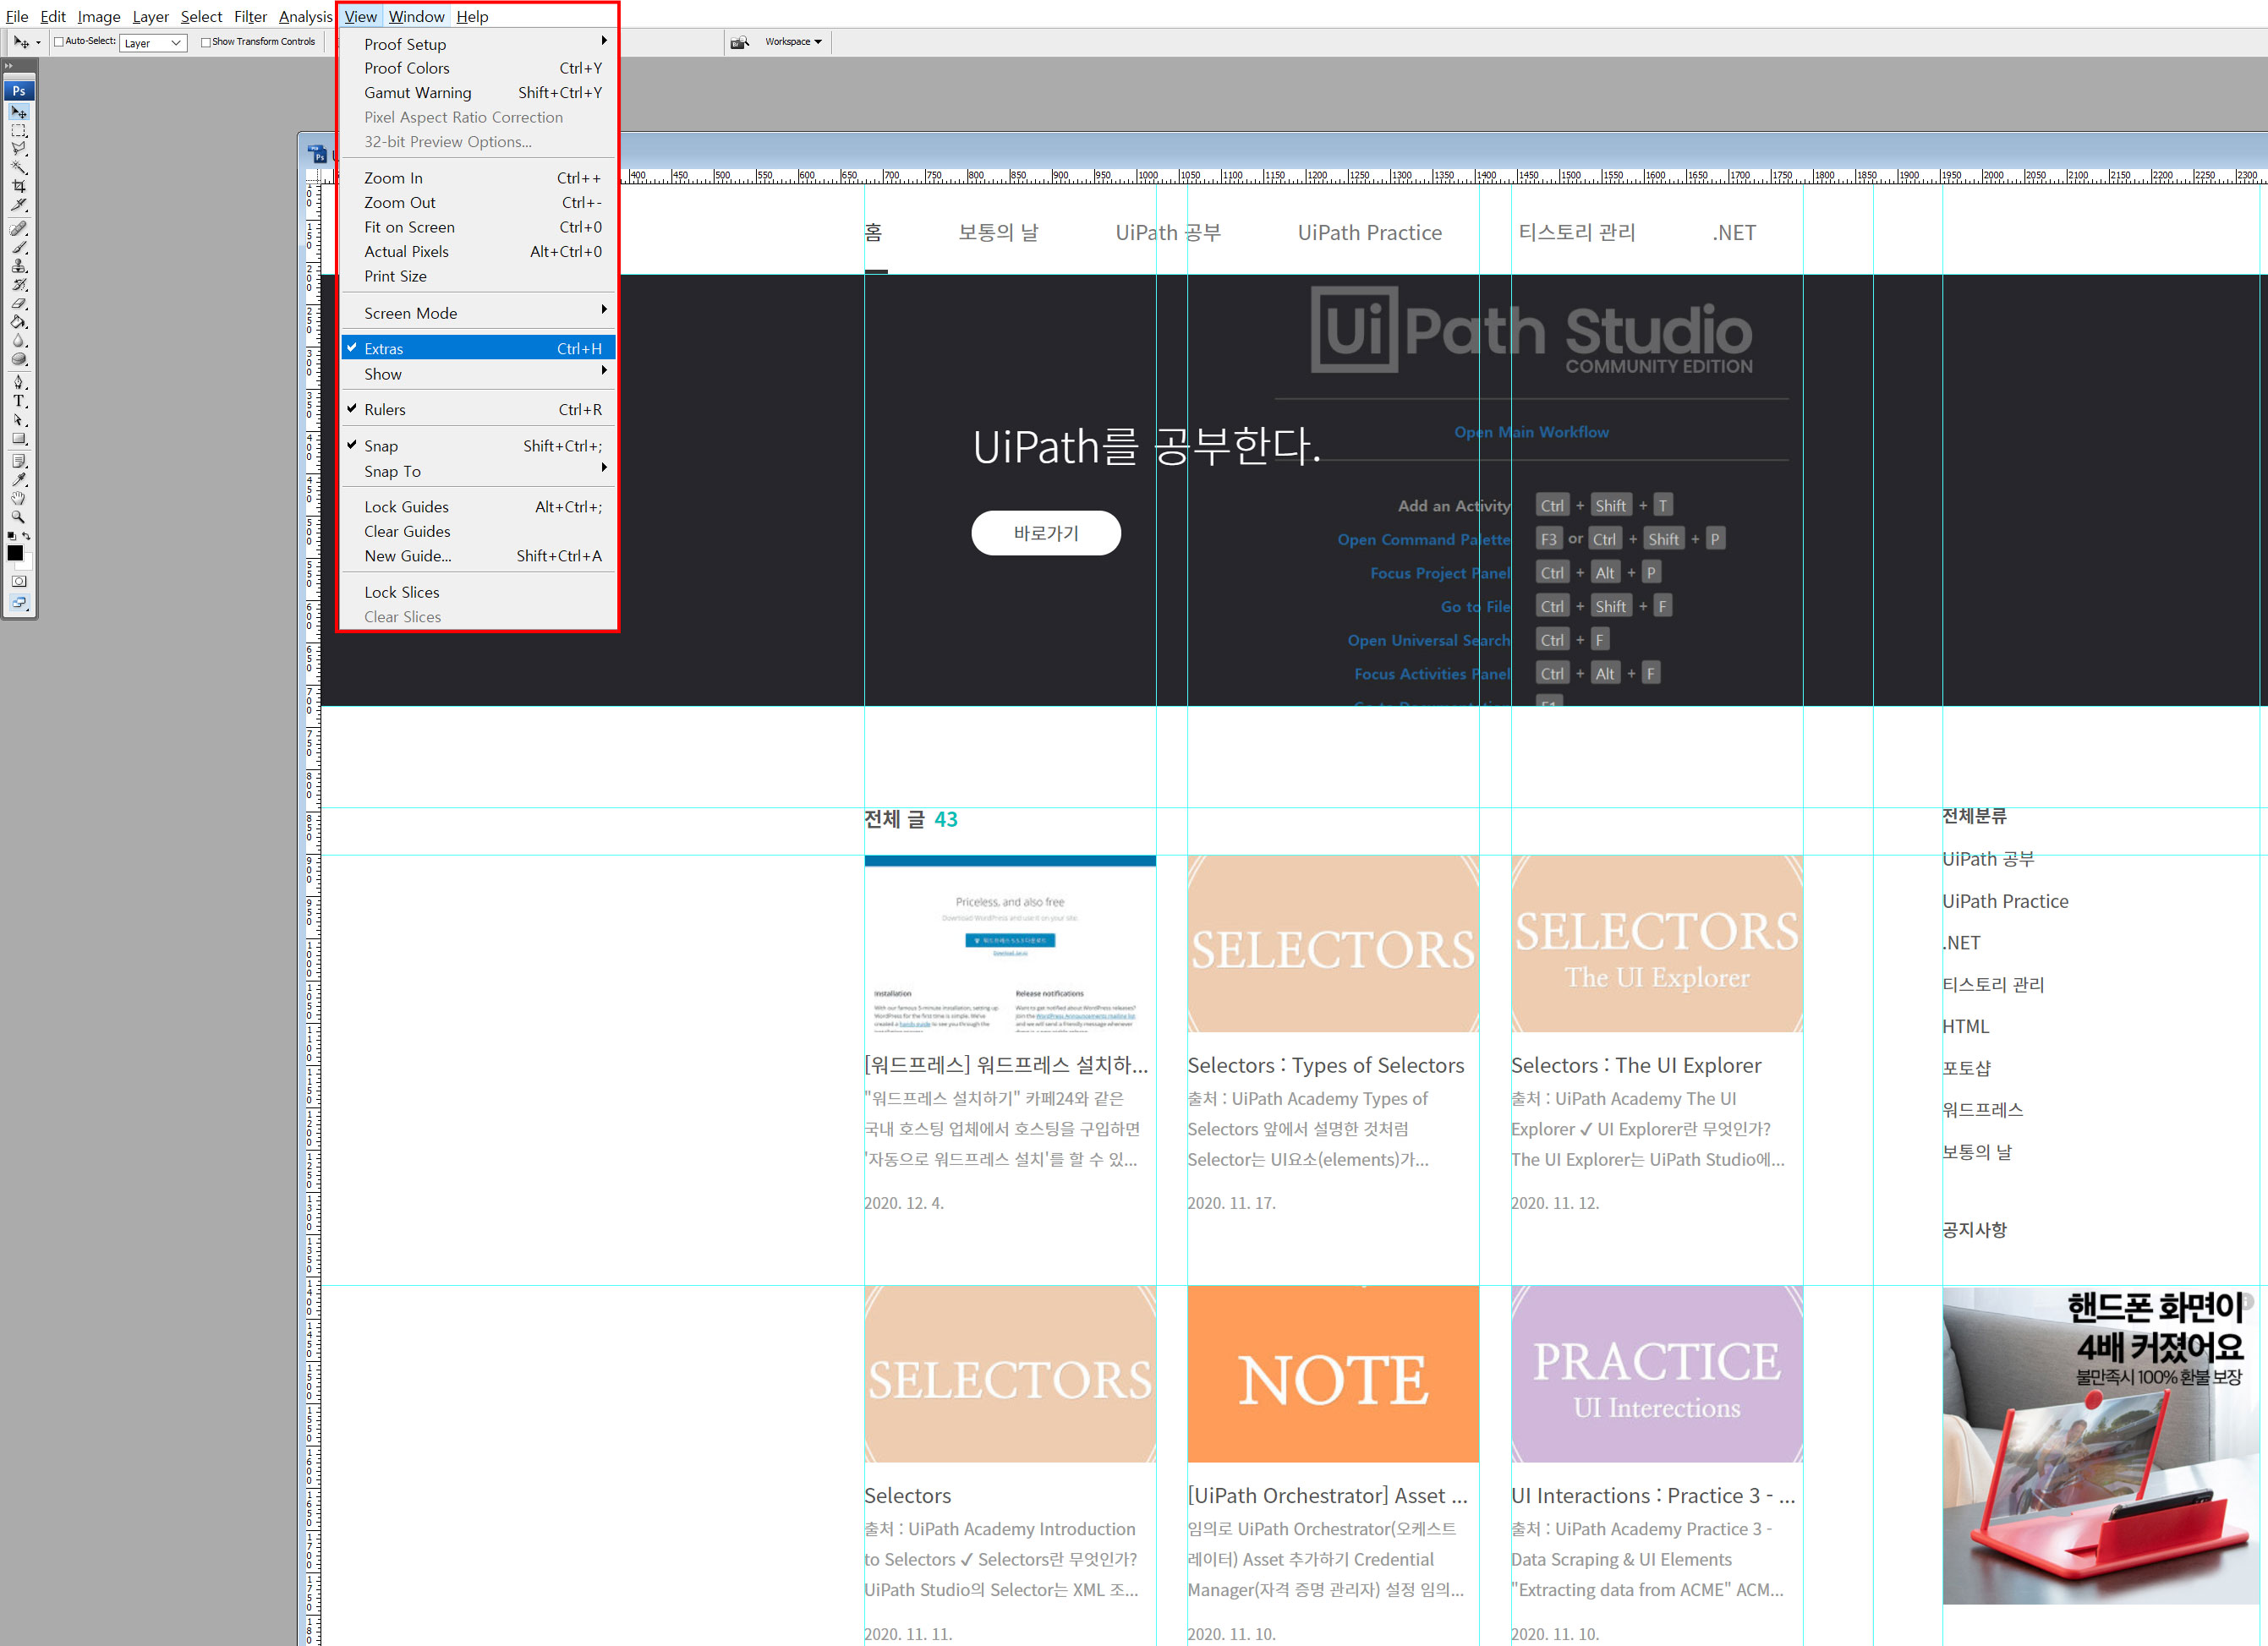Toggle Lock Guides in the View menu
The height and width of the screenshot is (1646, 2268).
(478, 507)
